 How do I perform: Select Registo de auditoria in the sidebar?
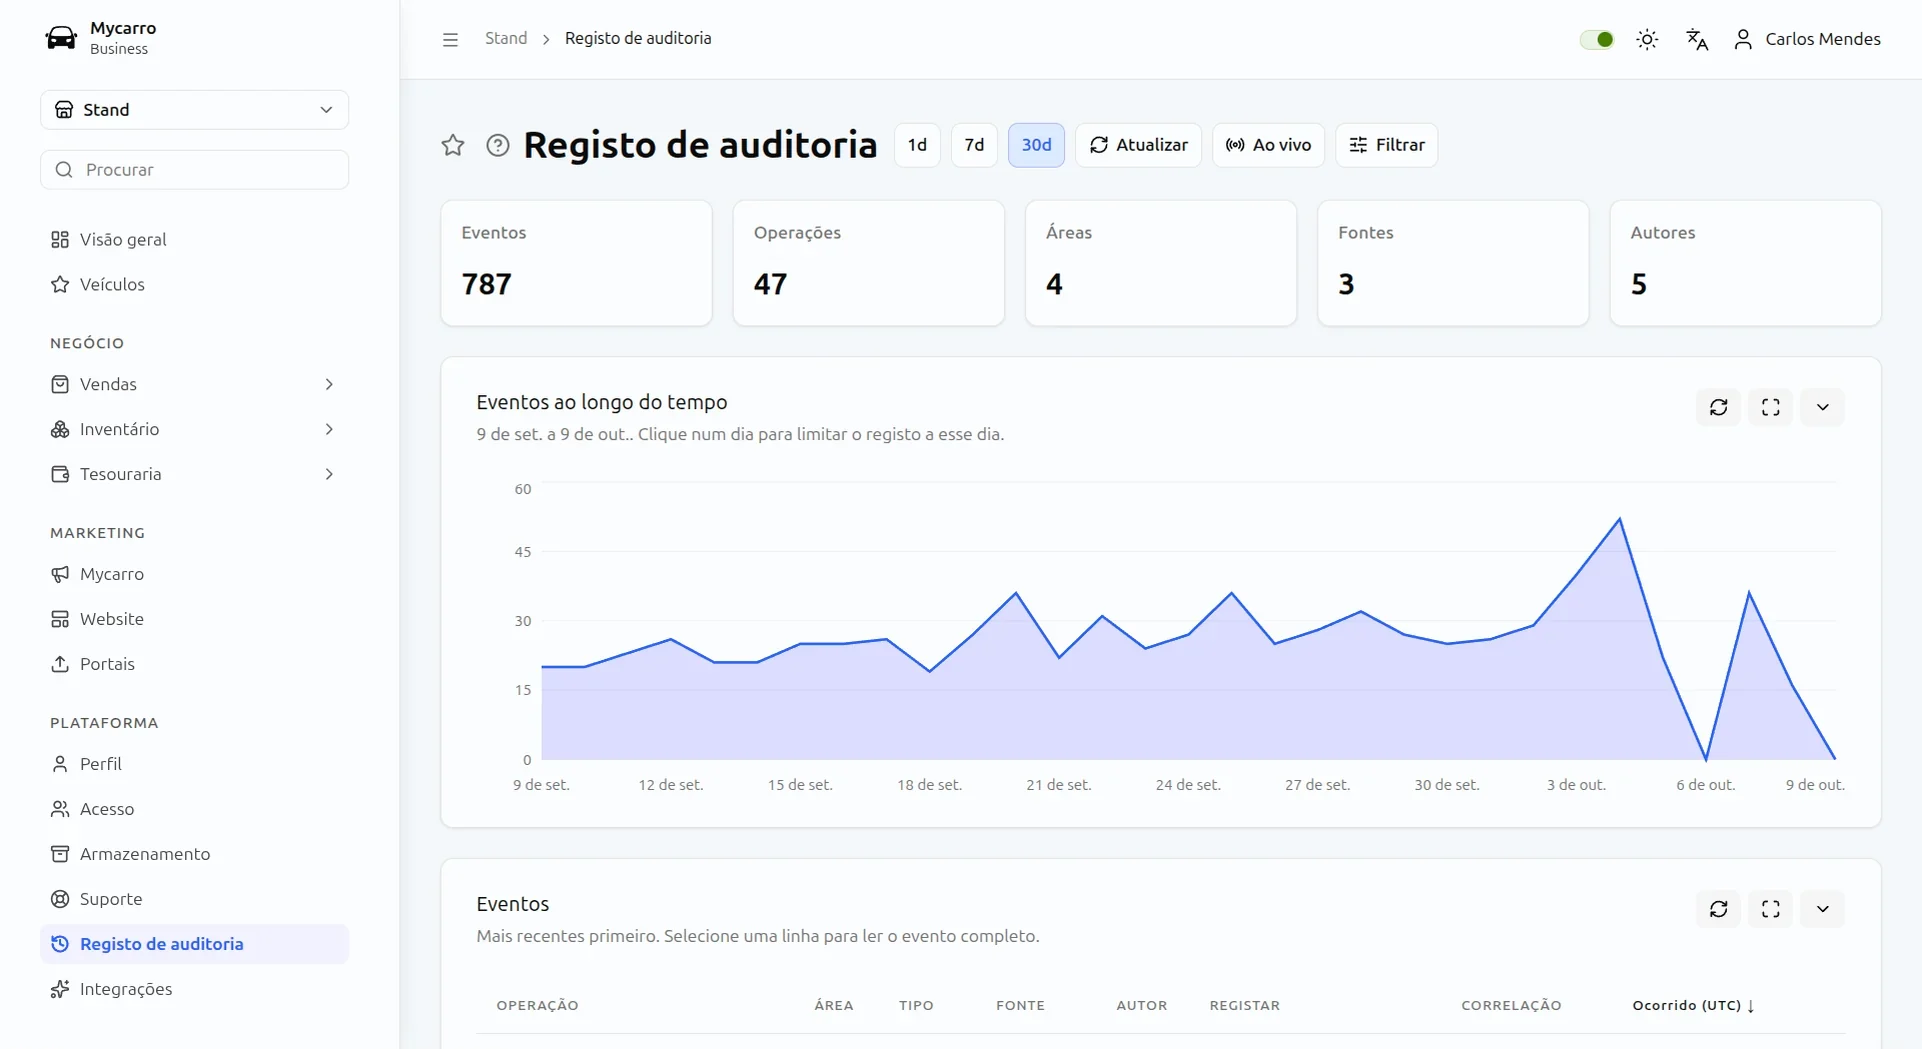(195, 944)
